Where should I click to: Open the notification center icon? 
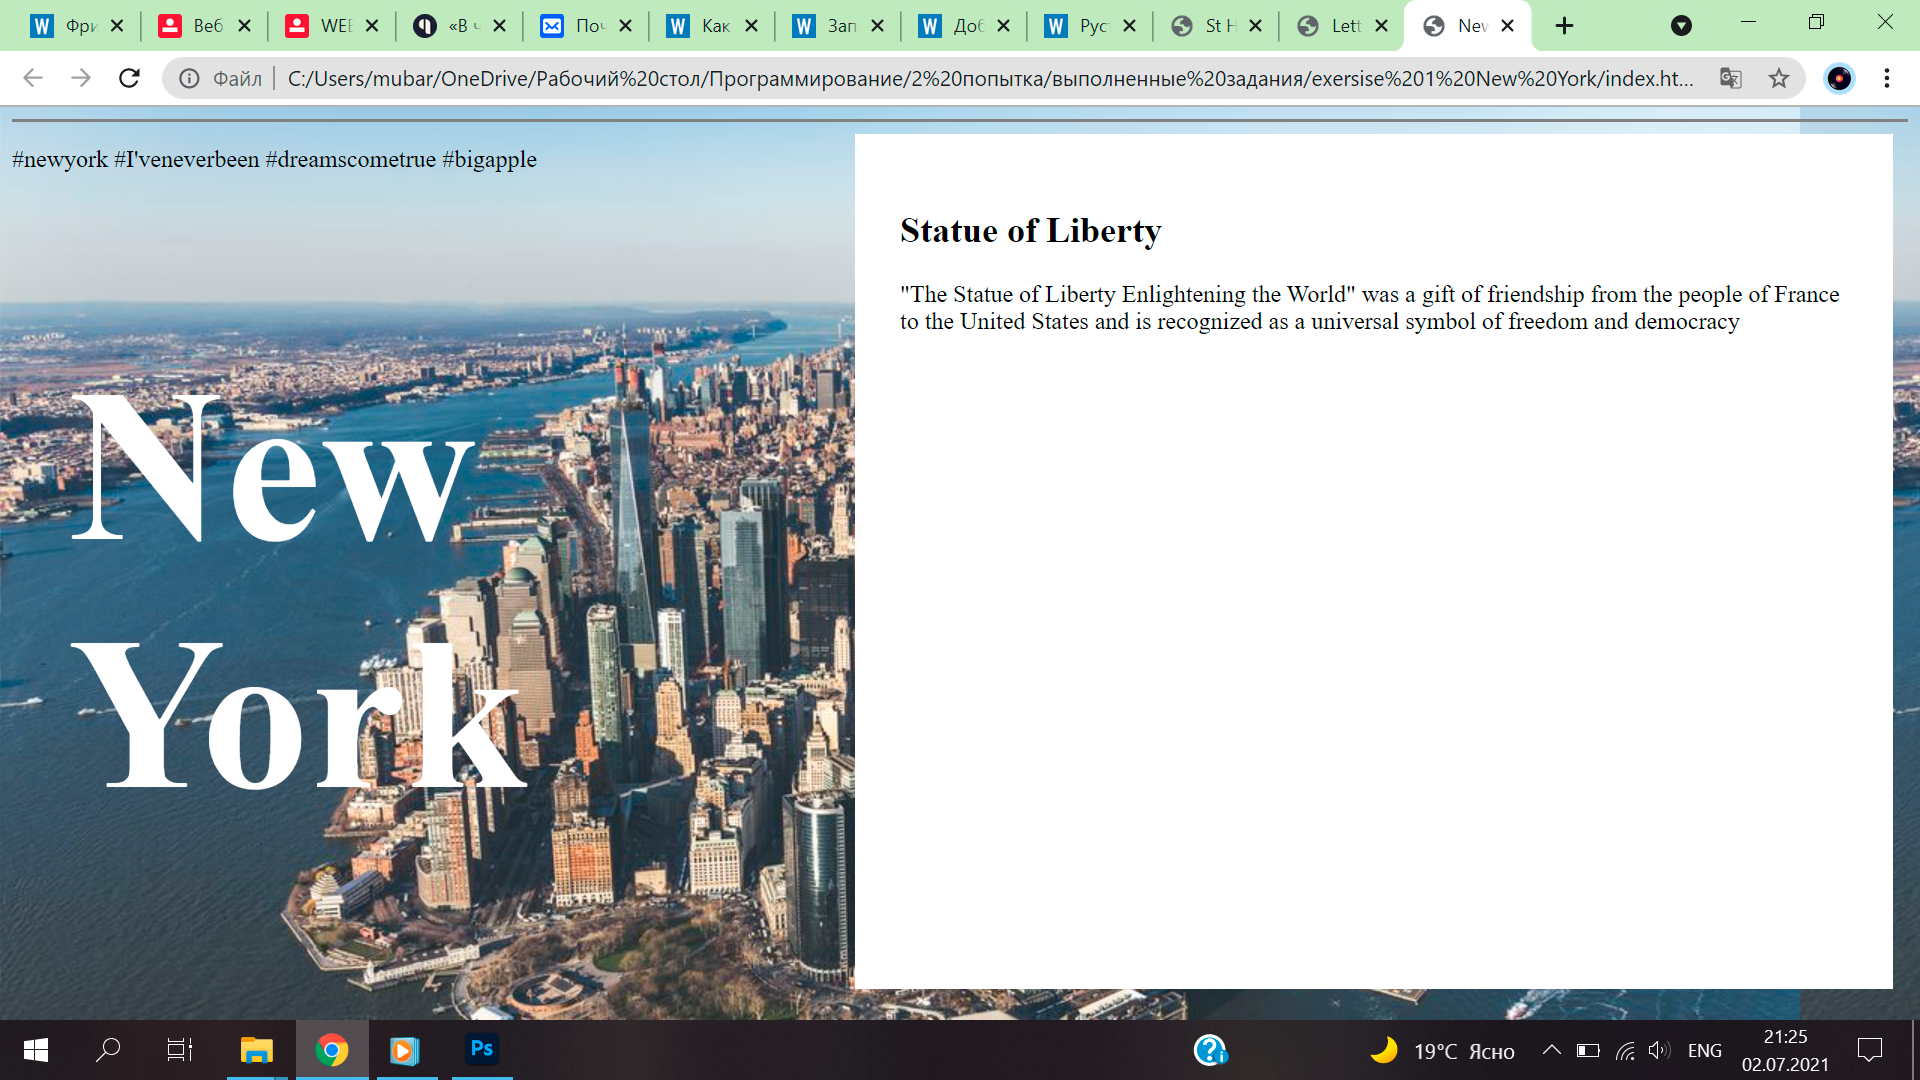[1869, 1050]
